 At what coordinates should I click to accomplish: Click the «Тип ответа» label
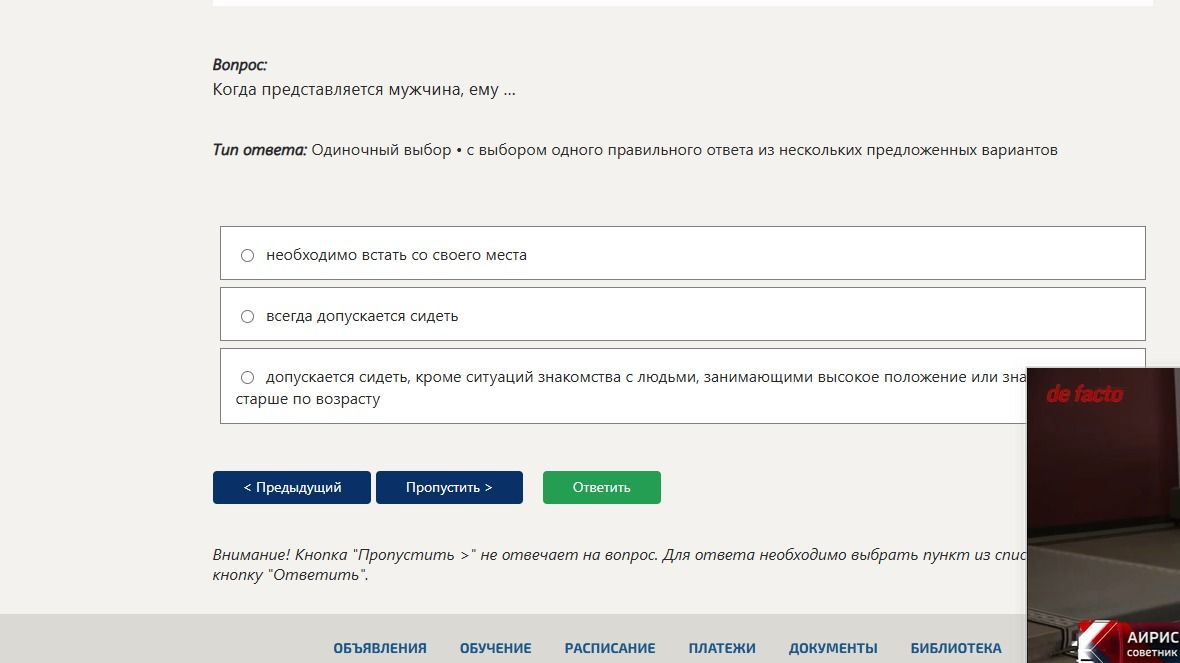click(260, 150)
